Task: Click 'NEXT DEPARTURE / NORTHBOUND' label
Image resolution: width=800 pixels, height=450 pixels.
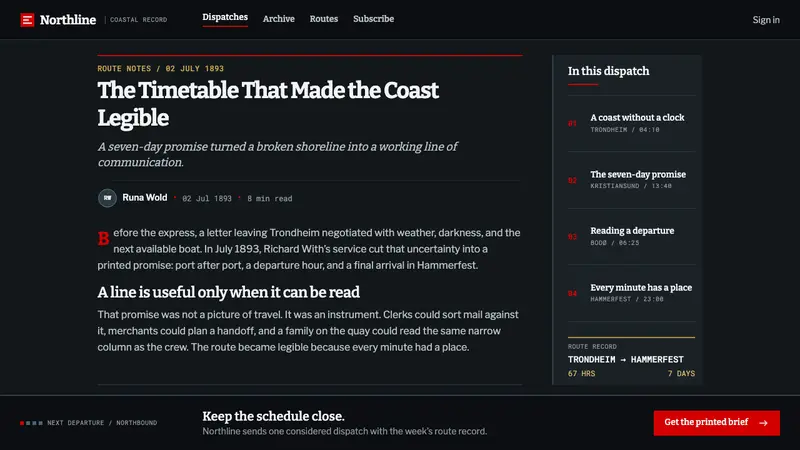Action: point(102,422)
